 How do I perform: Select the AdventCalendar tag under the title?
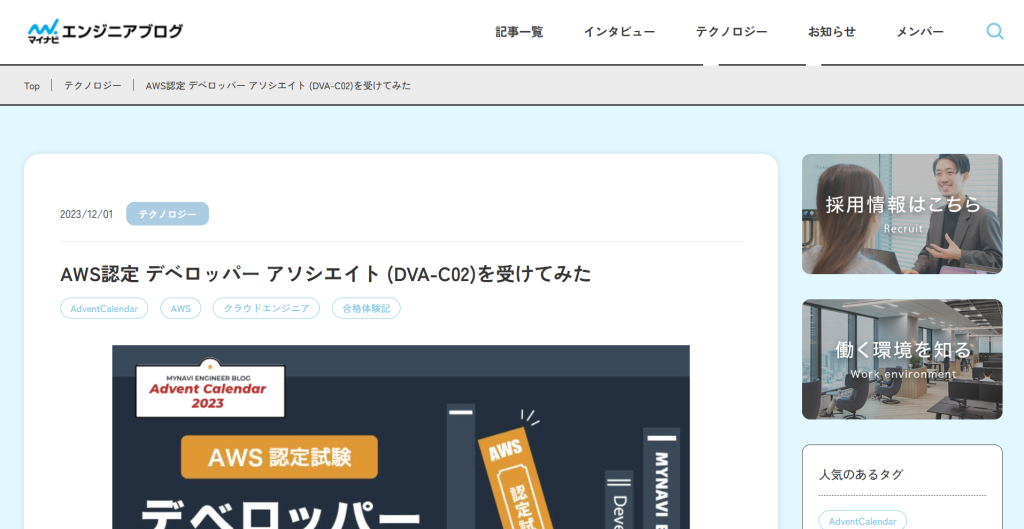point(104,308)
